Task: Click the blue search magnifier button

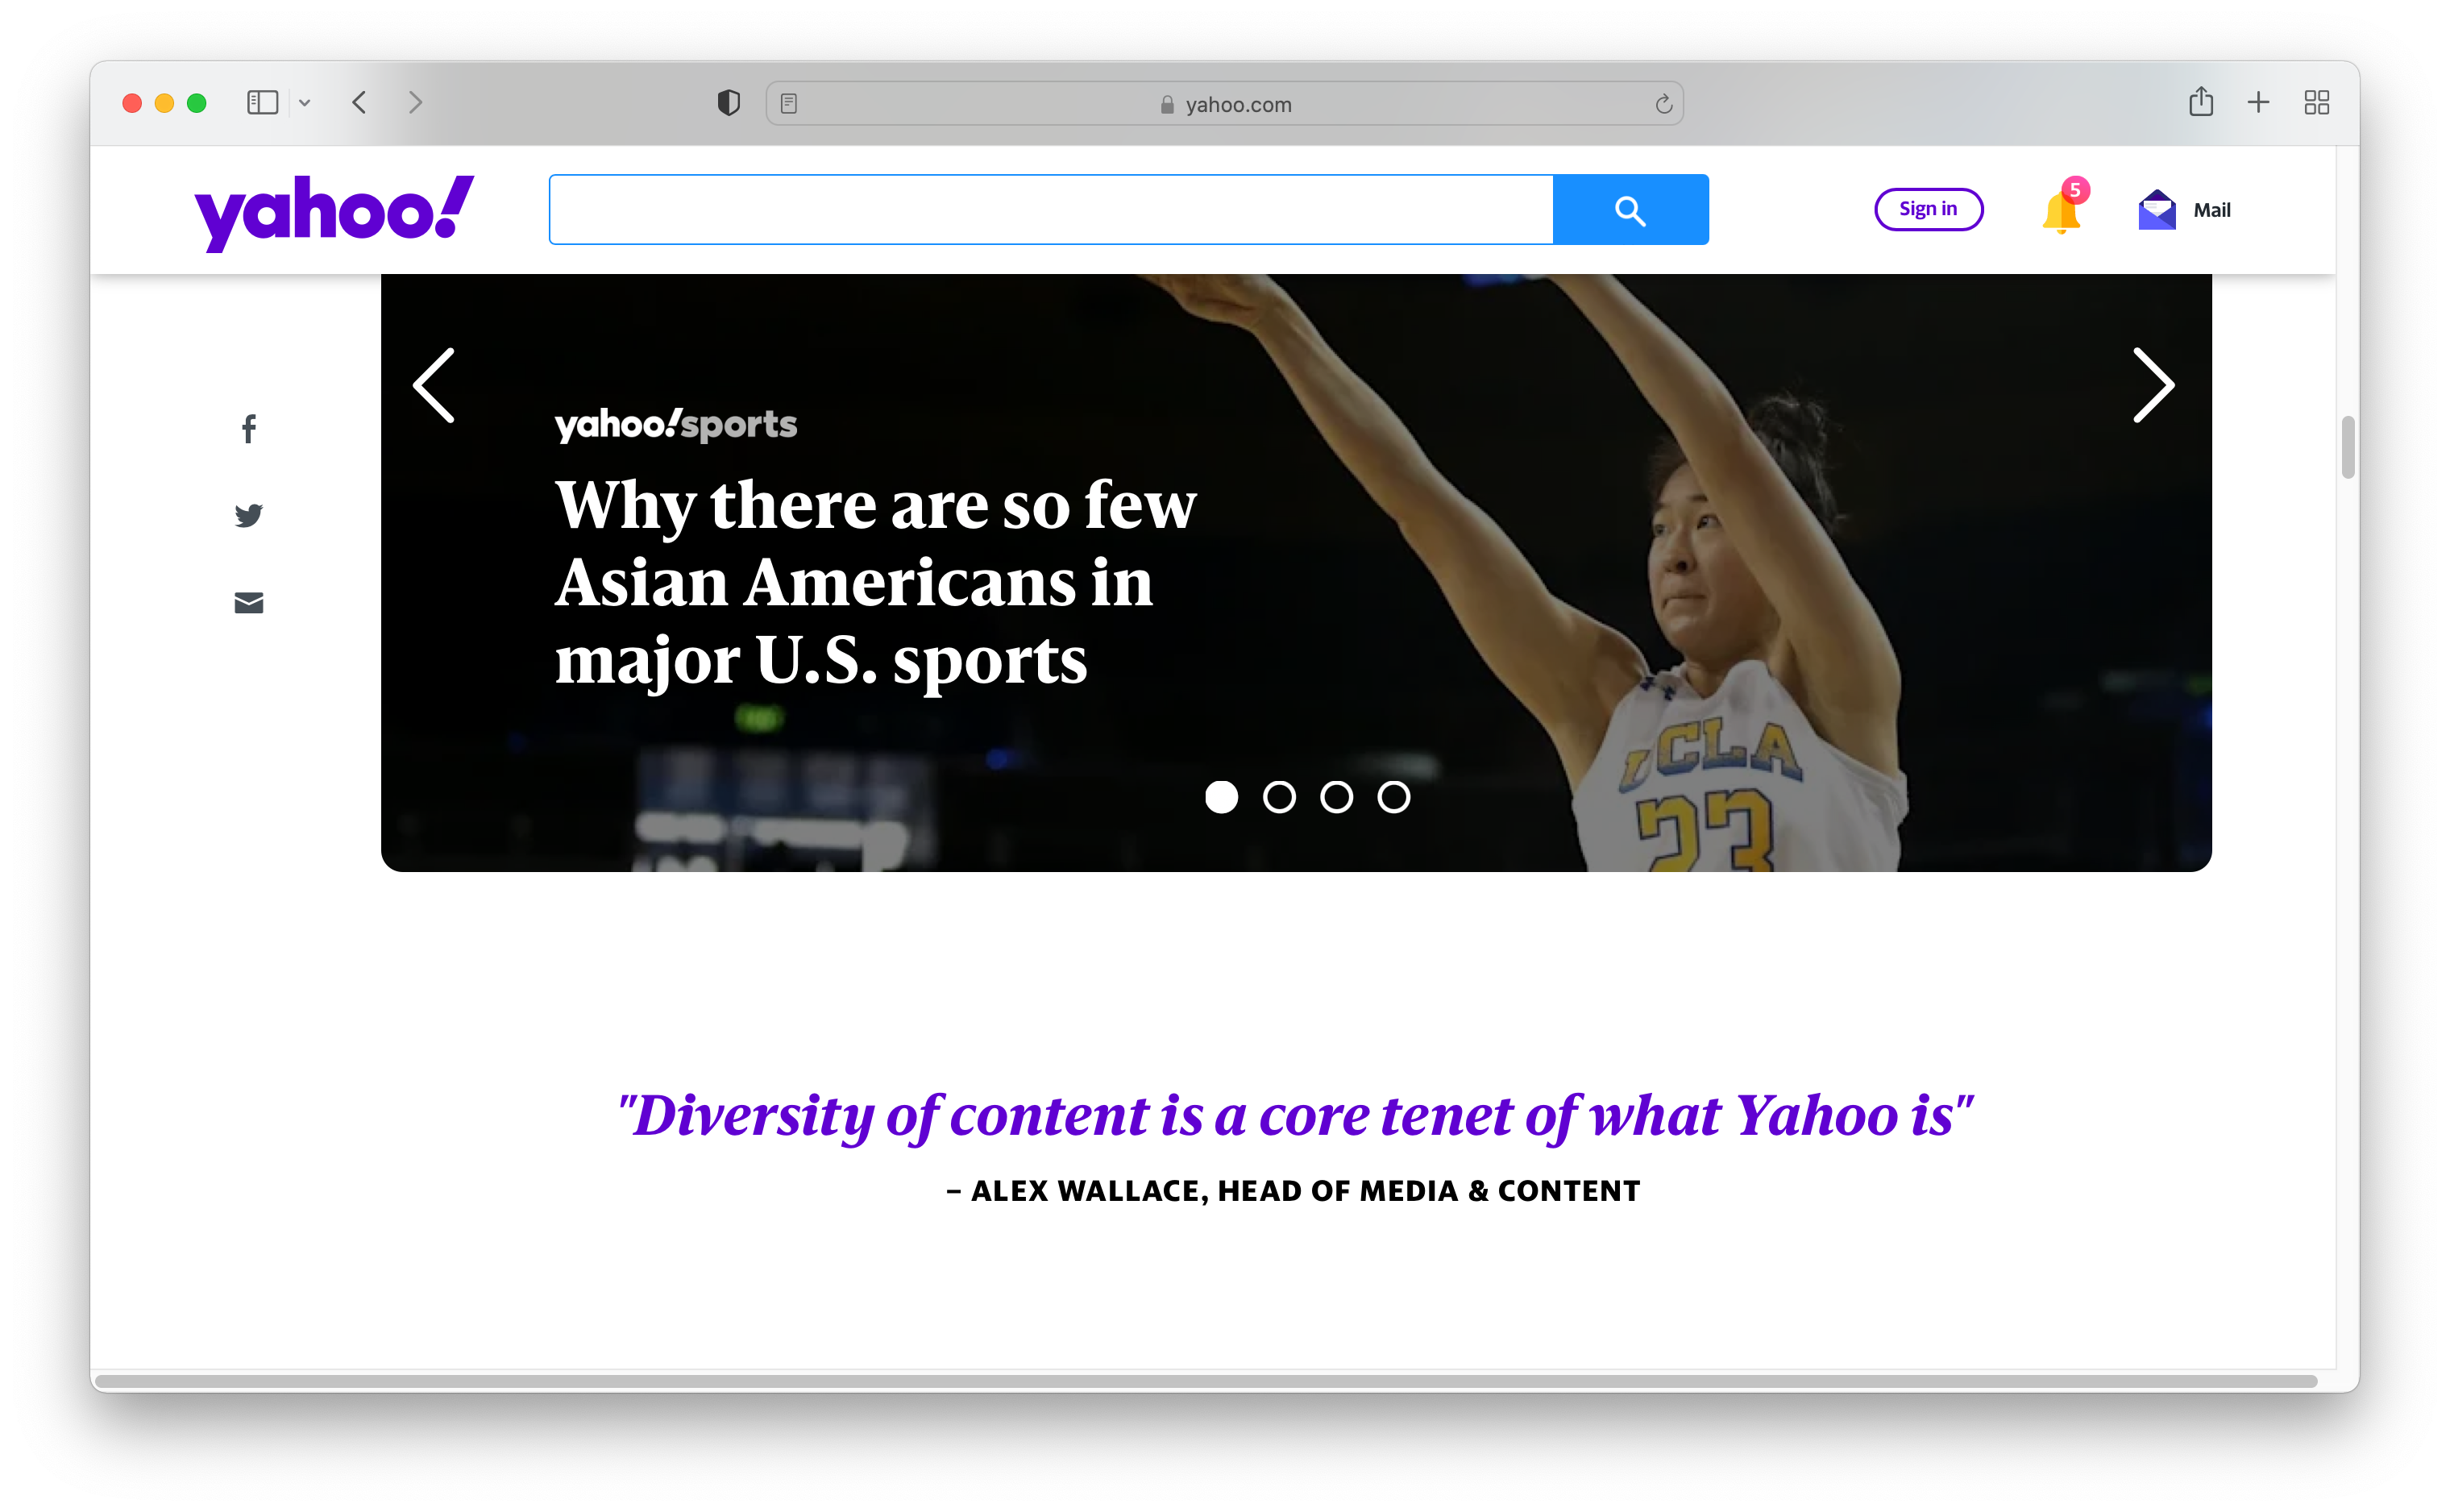Action: pos(1630,210)
